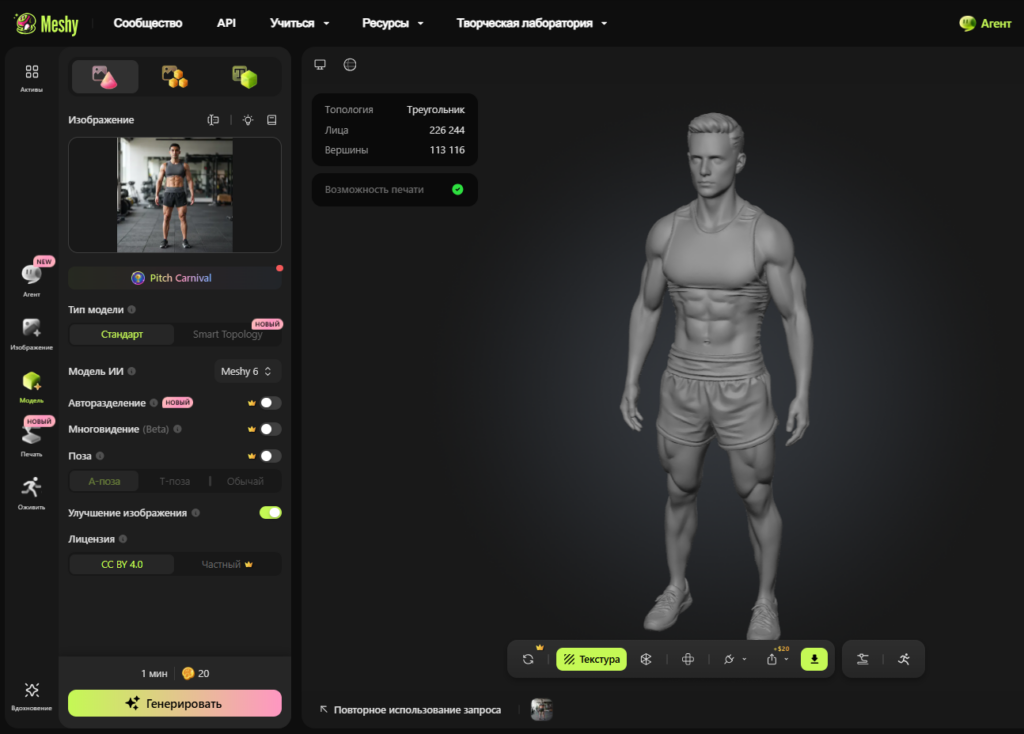This screenshot has height=734, width=1024.
Task: Click the info icon next to Тип модели
Action: coord(132,310)
